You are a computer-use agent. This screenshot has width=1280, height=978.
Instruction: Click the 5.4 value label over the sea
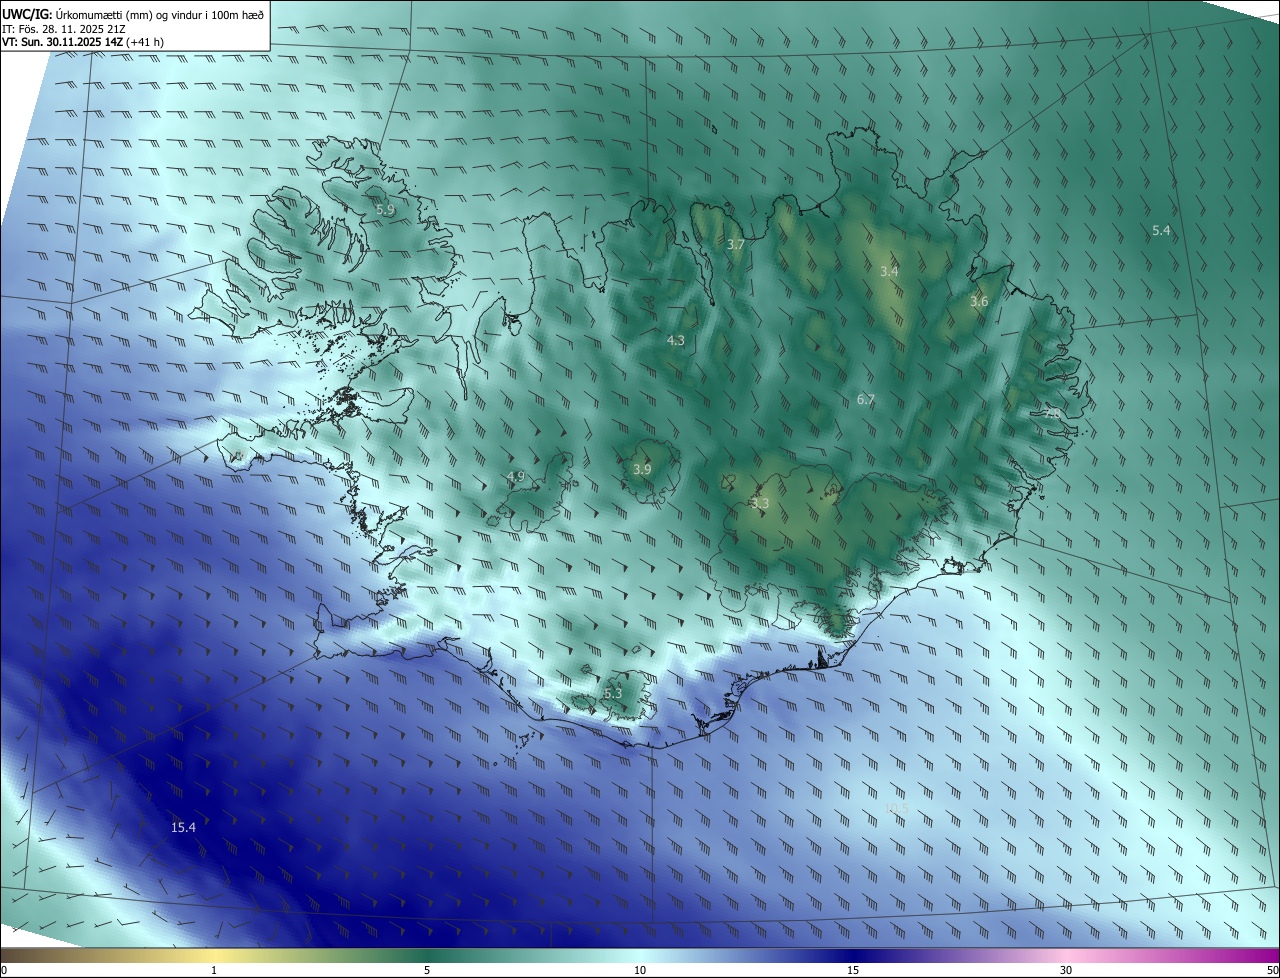pyautogui.click(x=1161, y=230)
